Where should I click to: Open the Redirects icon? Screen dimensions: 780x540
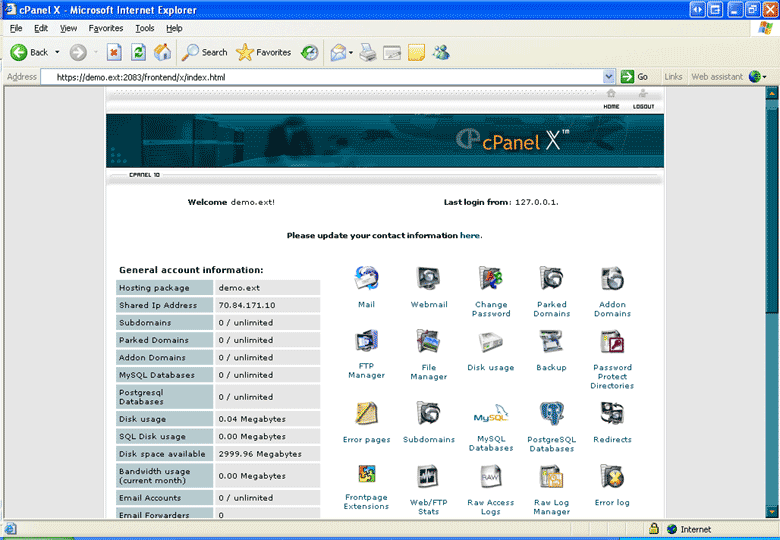pyautogui.click(x=612, y=414)
